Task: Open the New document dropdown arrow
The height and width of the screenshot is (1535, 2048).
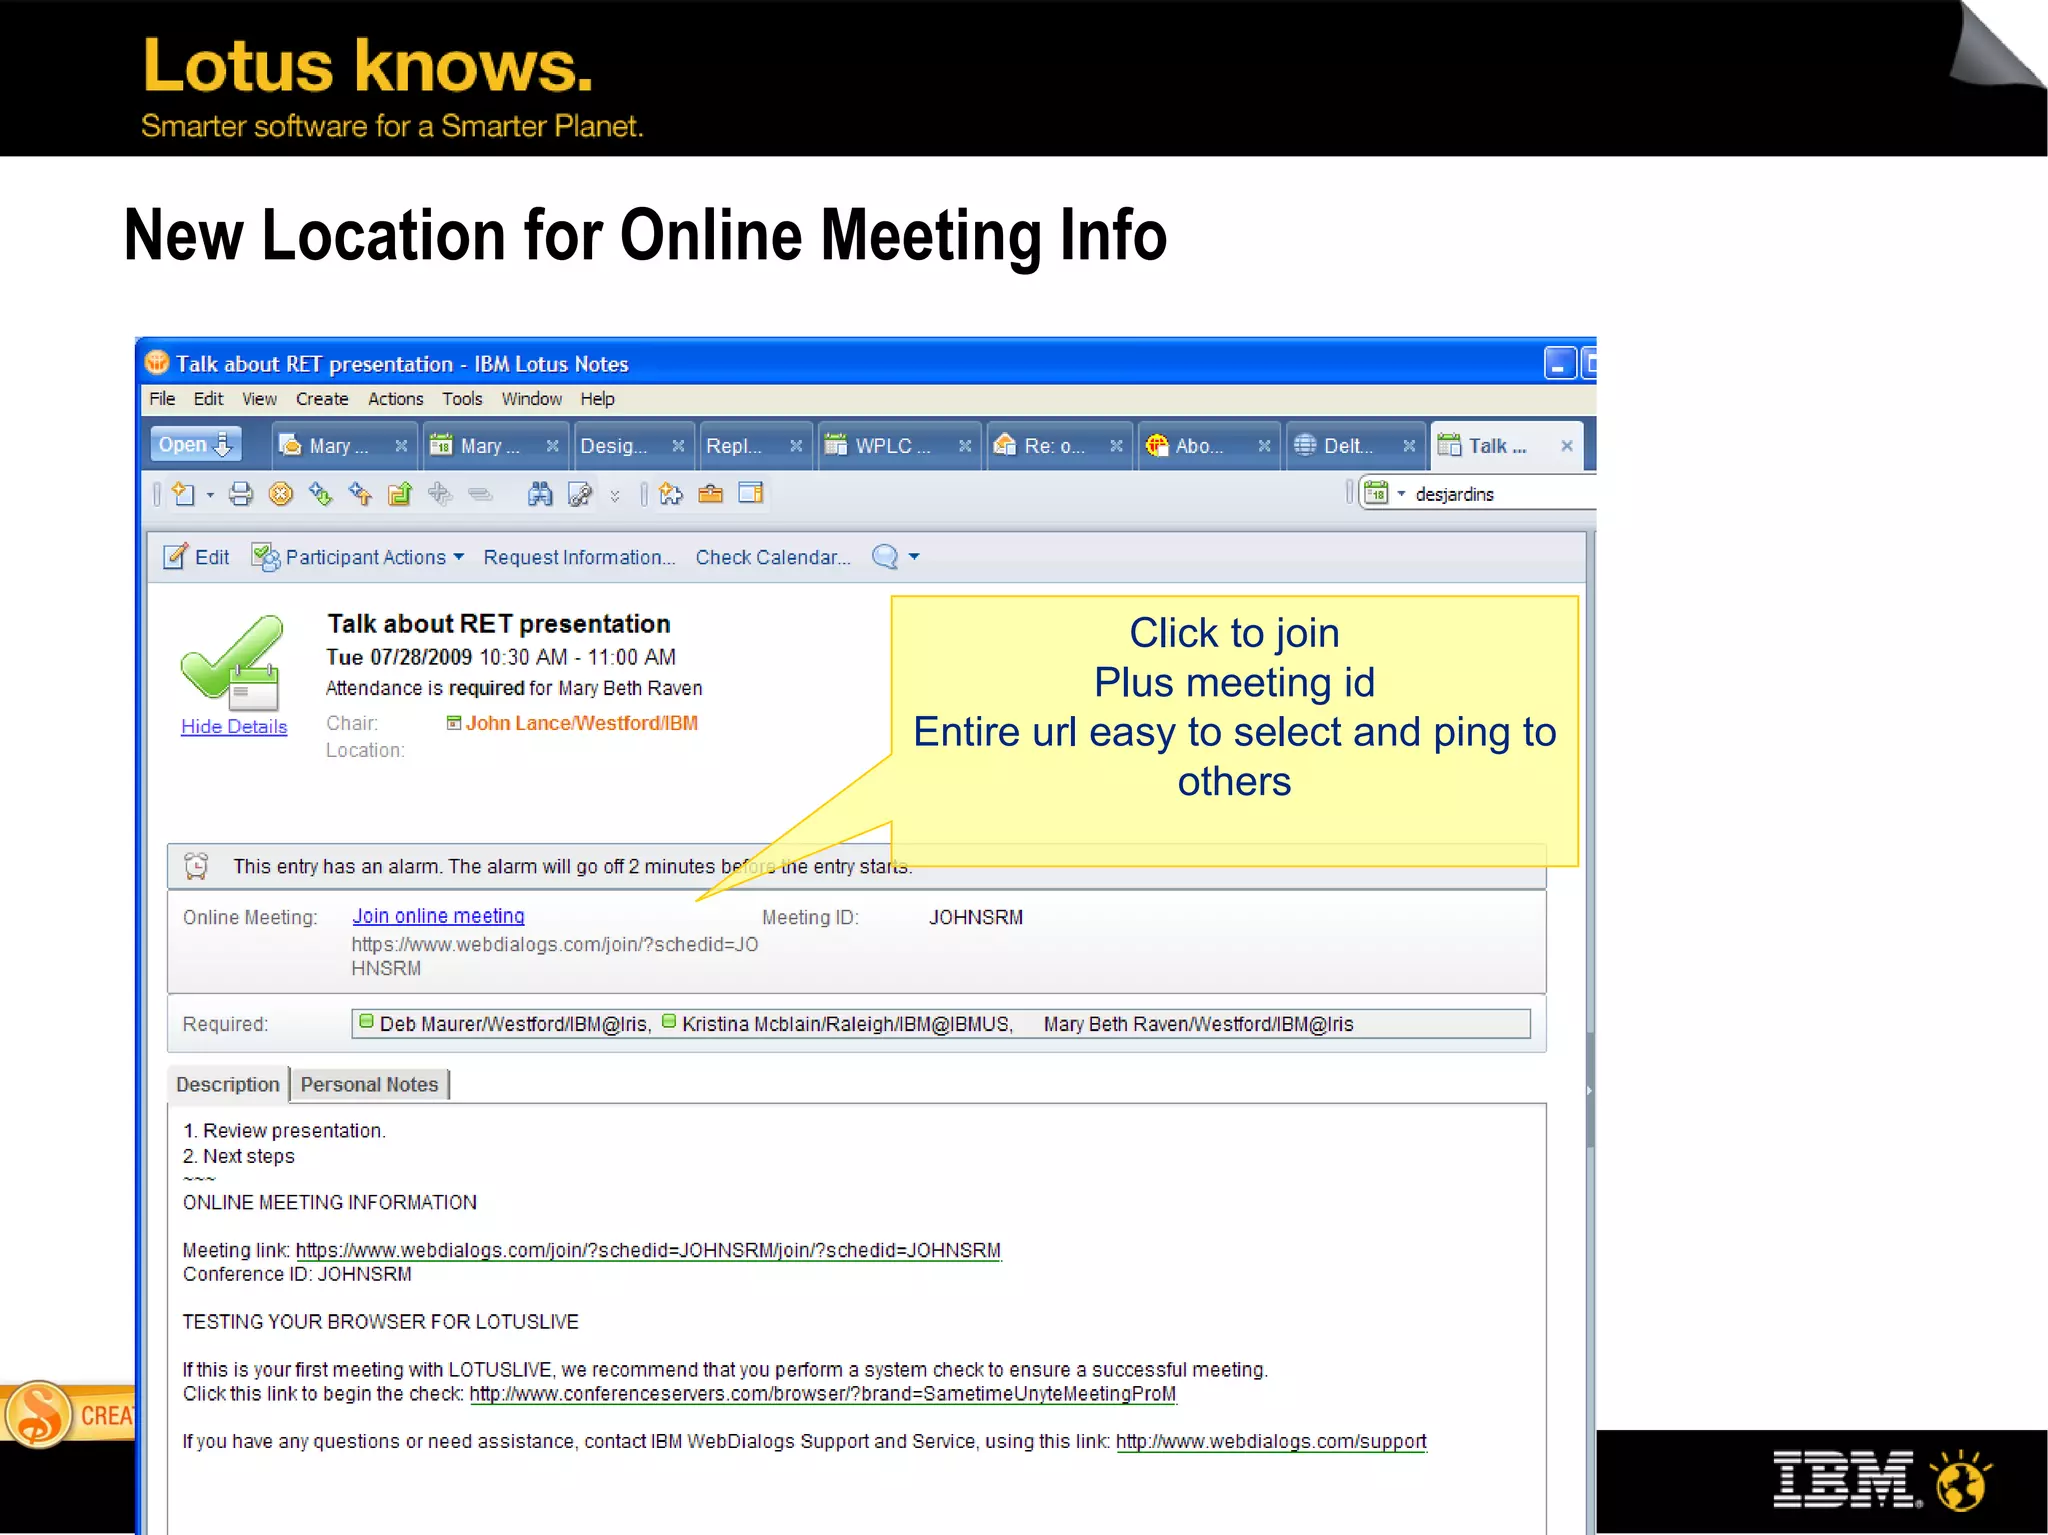Action: coord(210,495)
